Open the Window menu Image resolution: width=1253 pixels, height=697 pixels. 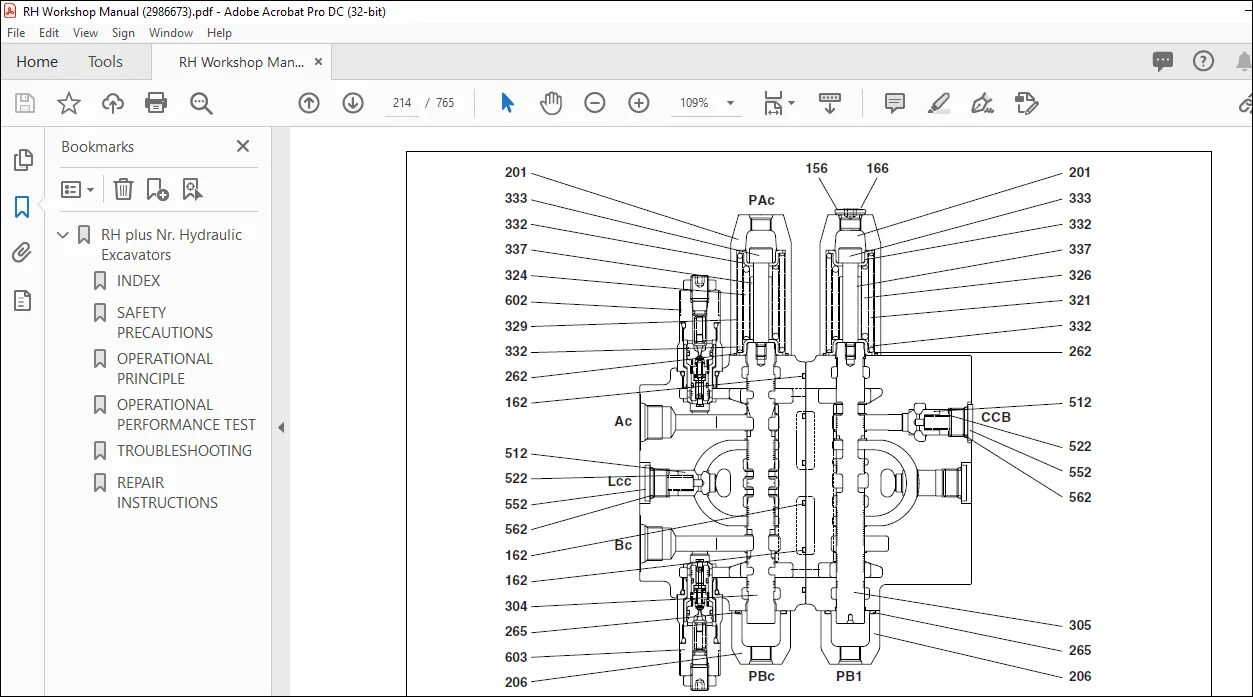[171, 33]
